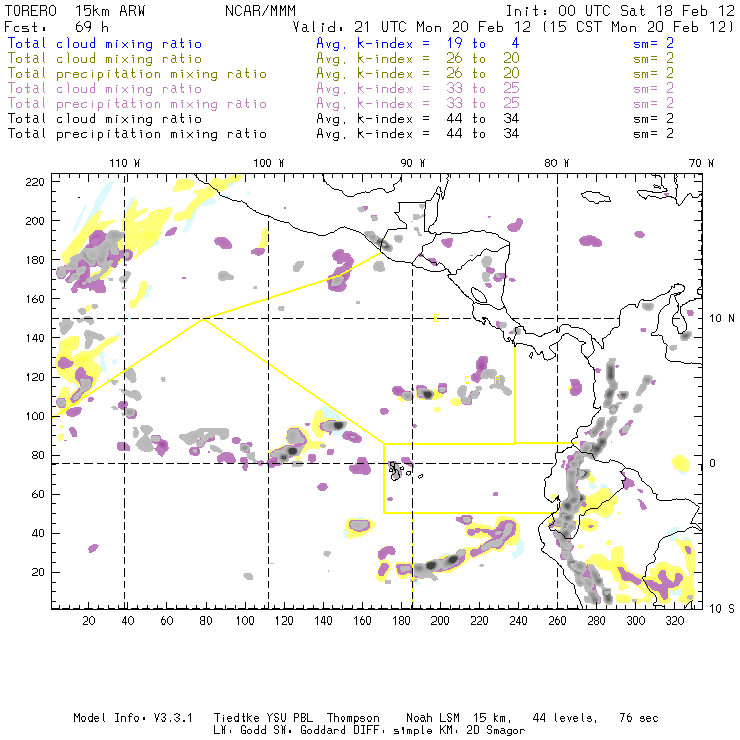The image size is (740, 740).
Task: Click the y-axis tick label '100'
Action: 34,416
